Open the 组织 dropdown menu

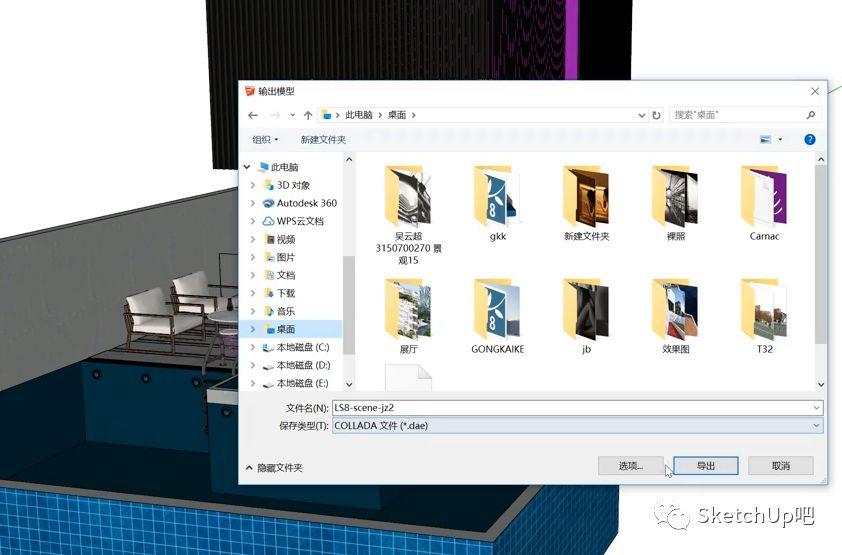click(x=265, y=140)
